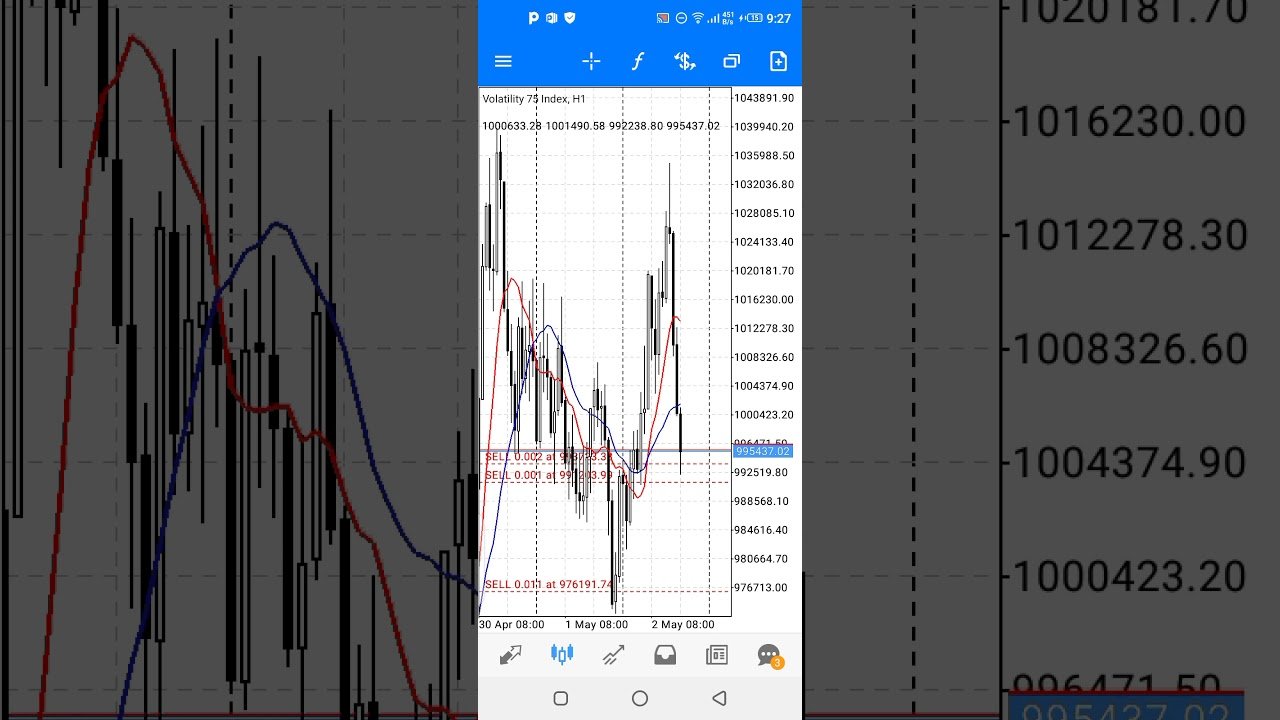Tap the OHLC values line
Viewport: 1280px width, 720px height.
tap(601, 126)
